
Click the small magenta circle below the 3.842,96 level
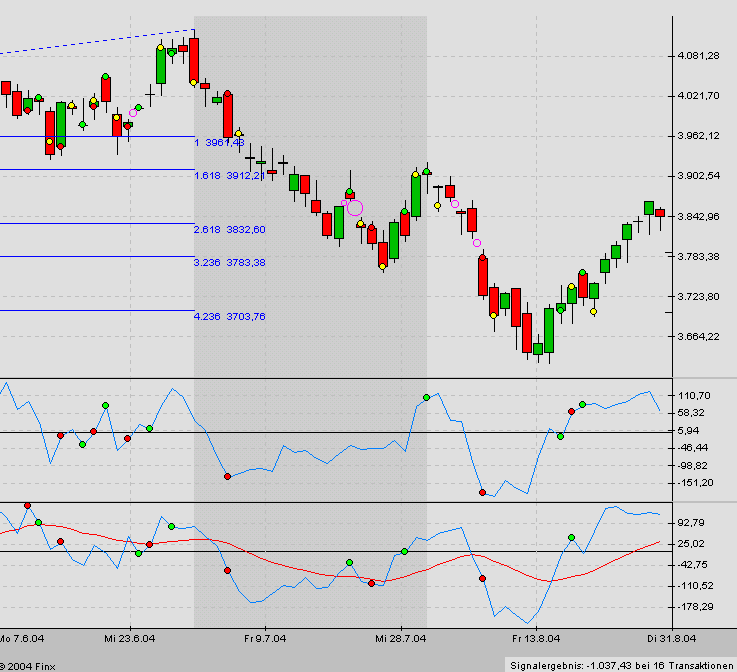click(x=477, y=243)
